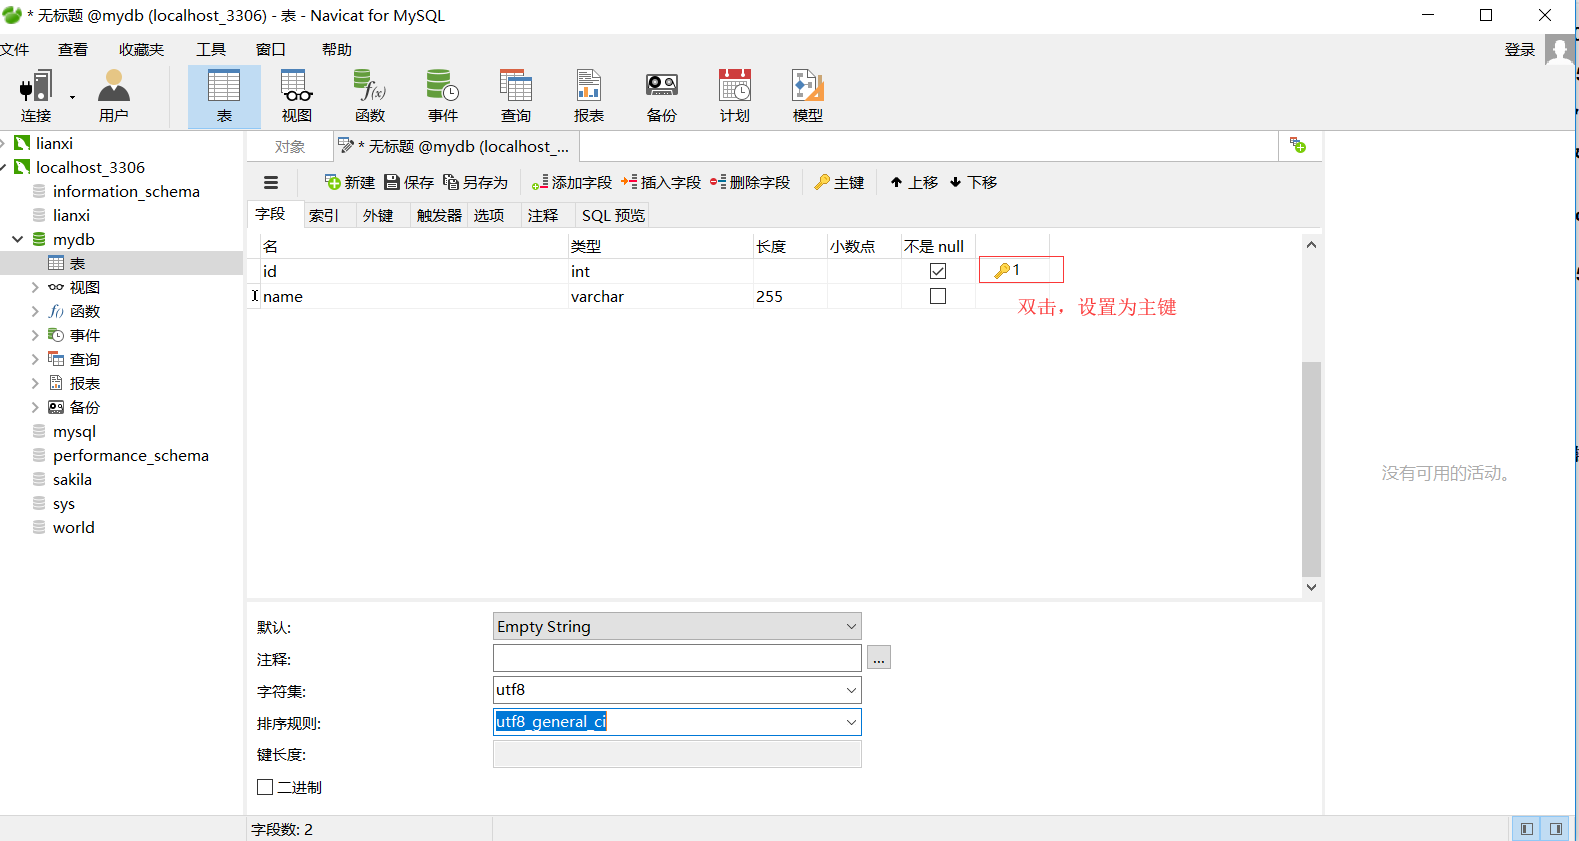Expand the 事件 node under mydb
The width and height of the screenshot is (1579, 841).
[35, 335]
